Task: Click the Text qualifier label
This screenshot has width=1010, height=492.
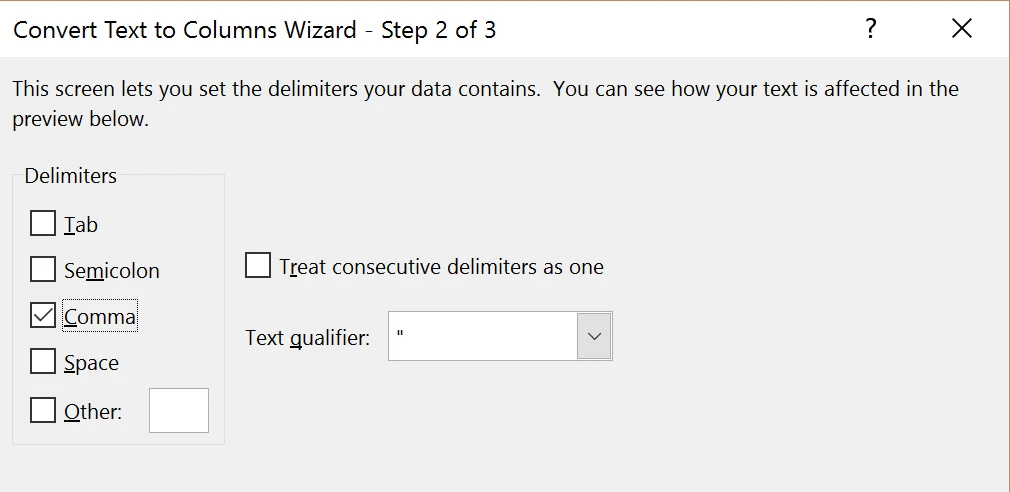Action: pos(307,337)
